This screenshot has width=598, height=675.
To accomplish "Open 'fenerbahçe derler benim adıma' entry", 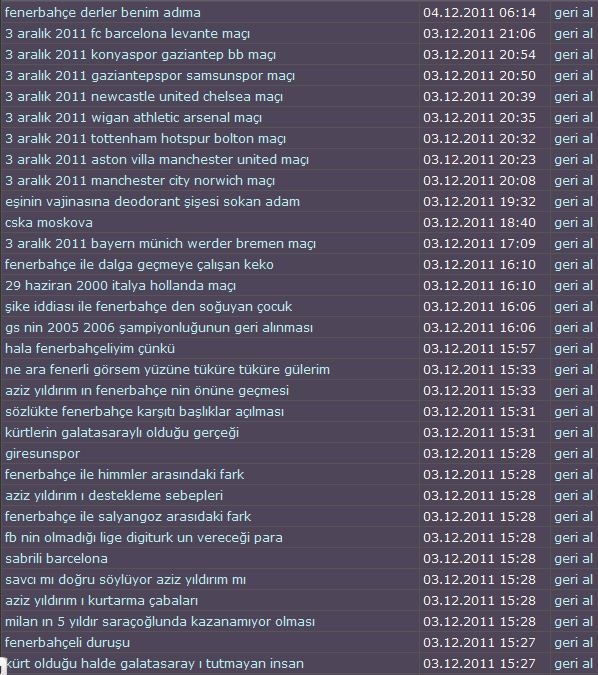I will click(103, 12).
